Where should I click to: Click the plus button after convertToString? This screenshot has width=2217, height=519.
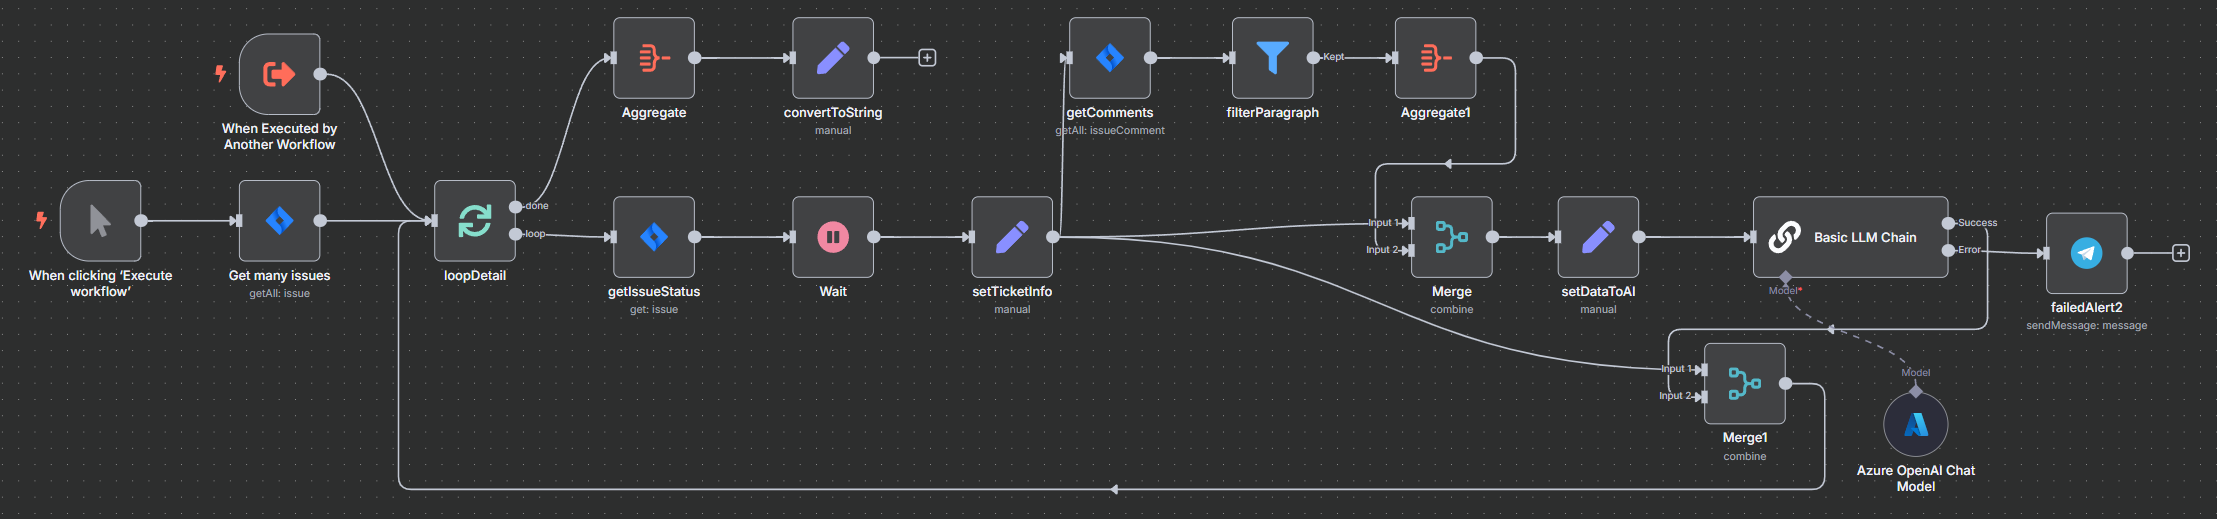[x=927, y=58]
